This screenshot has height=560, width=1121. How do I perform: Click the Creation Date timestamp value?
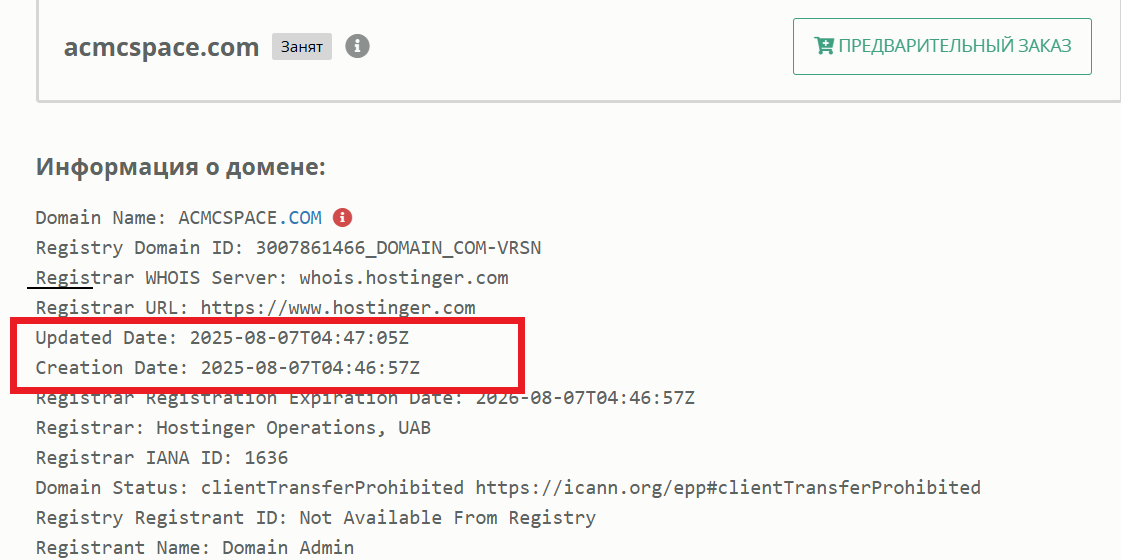tap(310, 367)
